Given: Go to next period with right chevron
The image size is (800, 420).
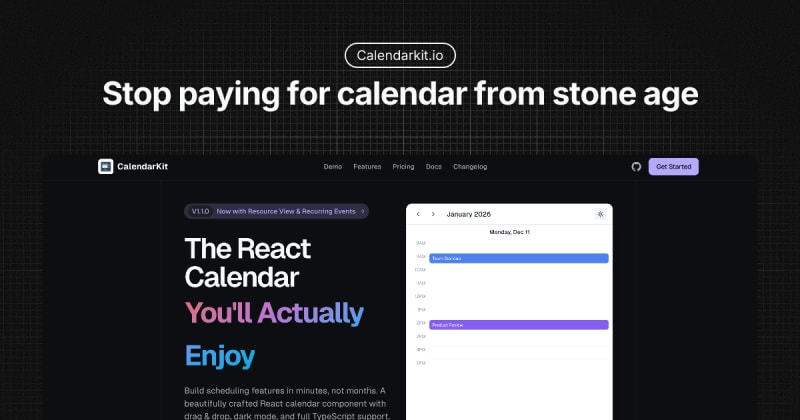Looking at the screenshot, I should (433, 214).
